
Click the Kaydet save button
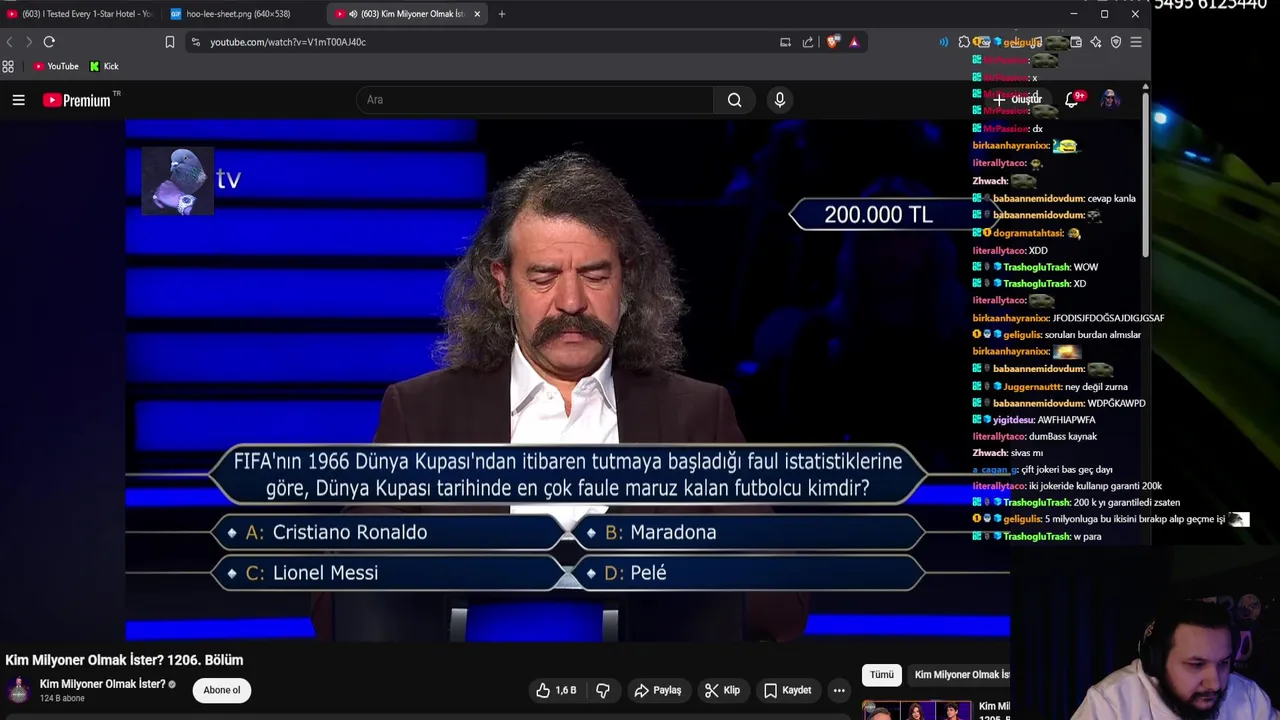pos(788,690)
